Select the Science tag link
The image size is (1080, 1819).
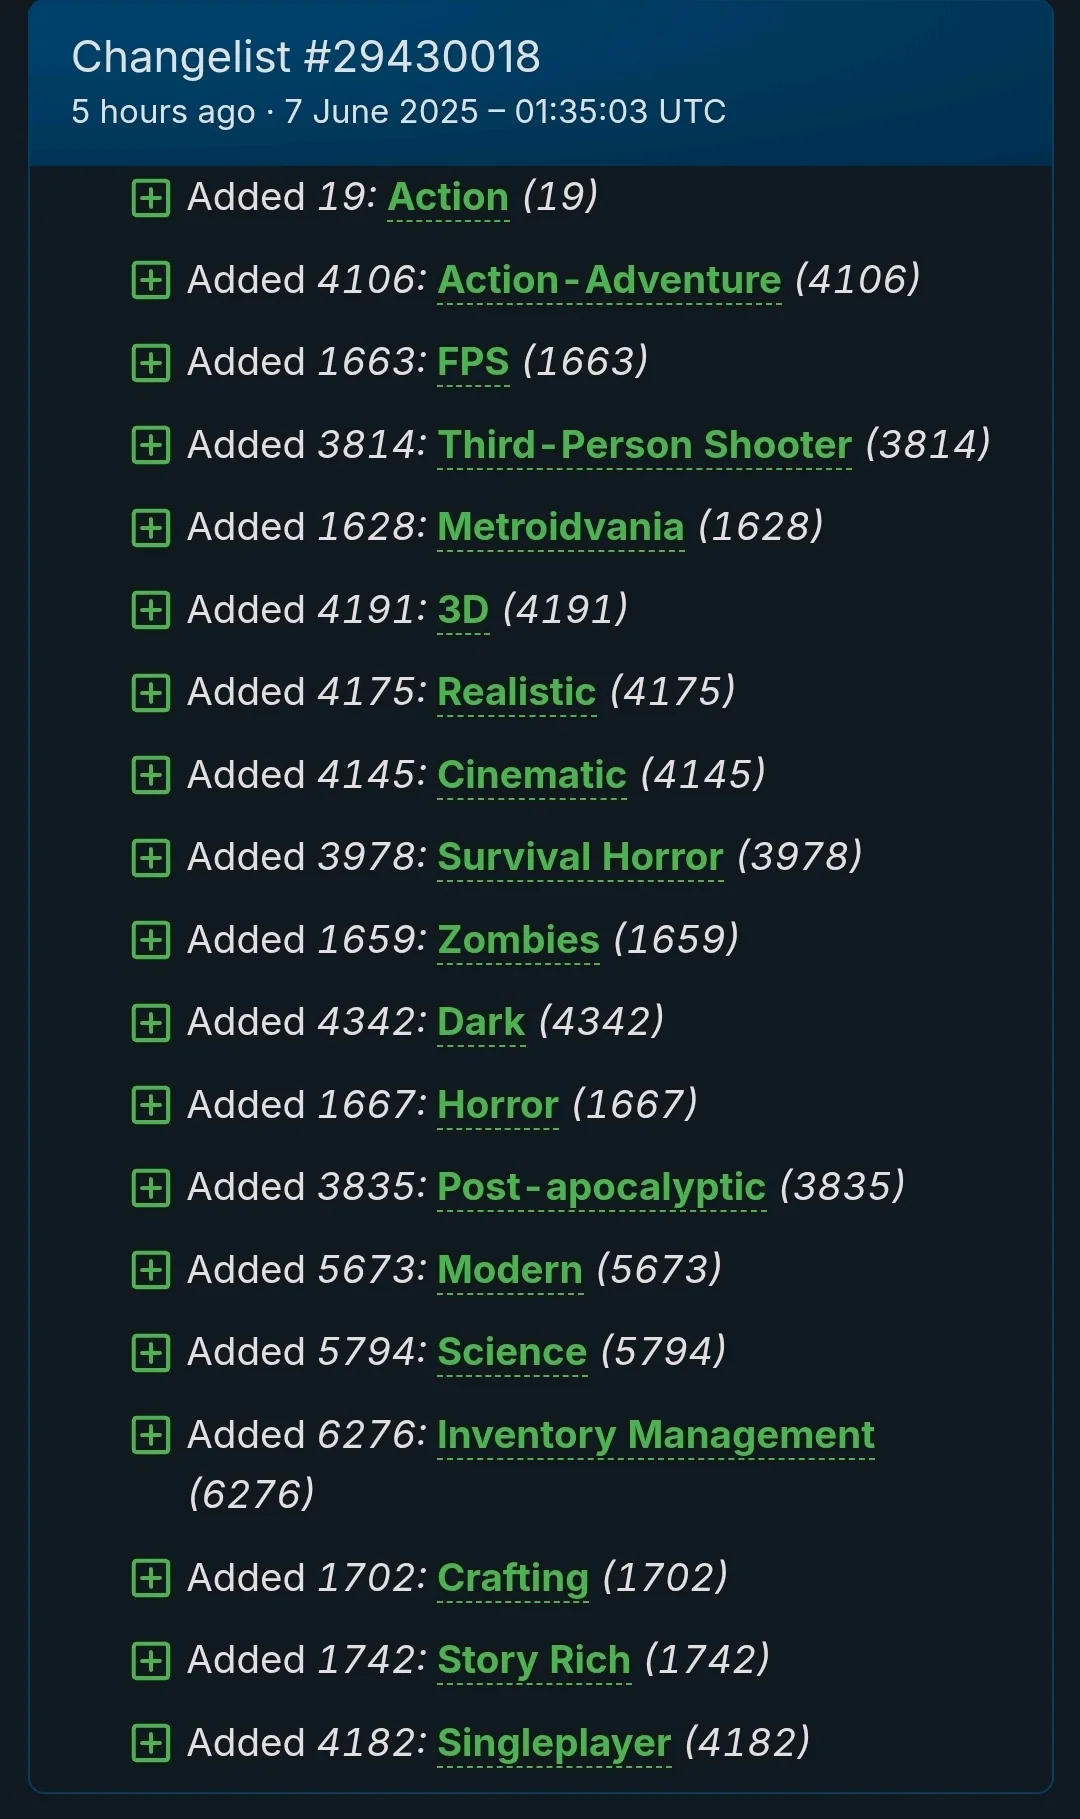(x=512, y=1352)
